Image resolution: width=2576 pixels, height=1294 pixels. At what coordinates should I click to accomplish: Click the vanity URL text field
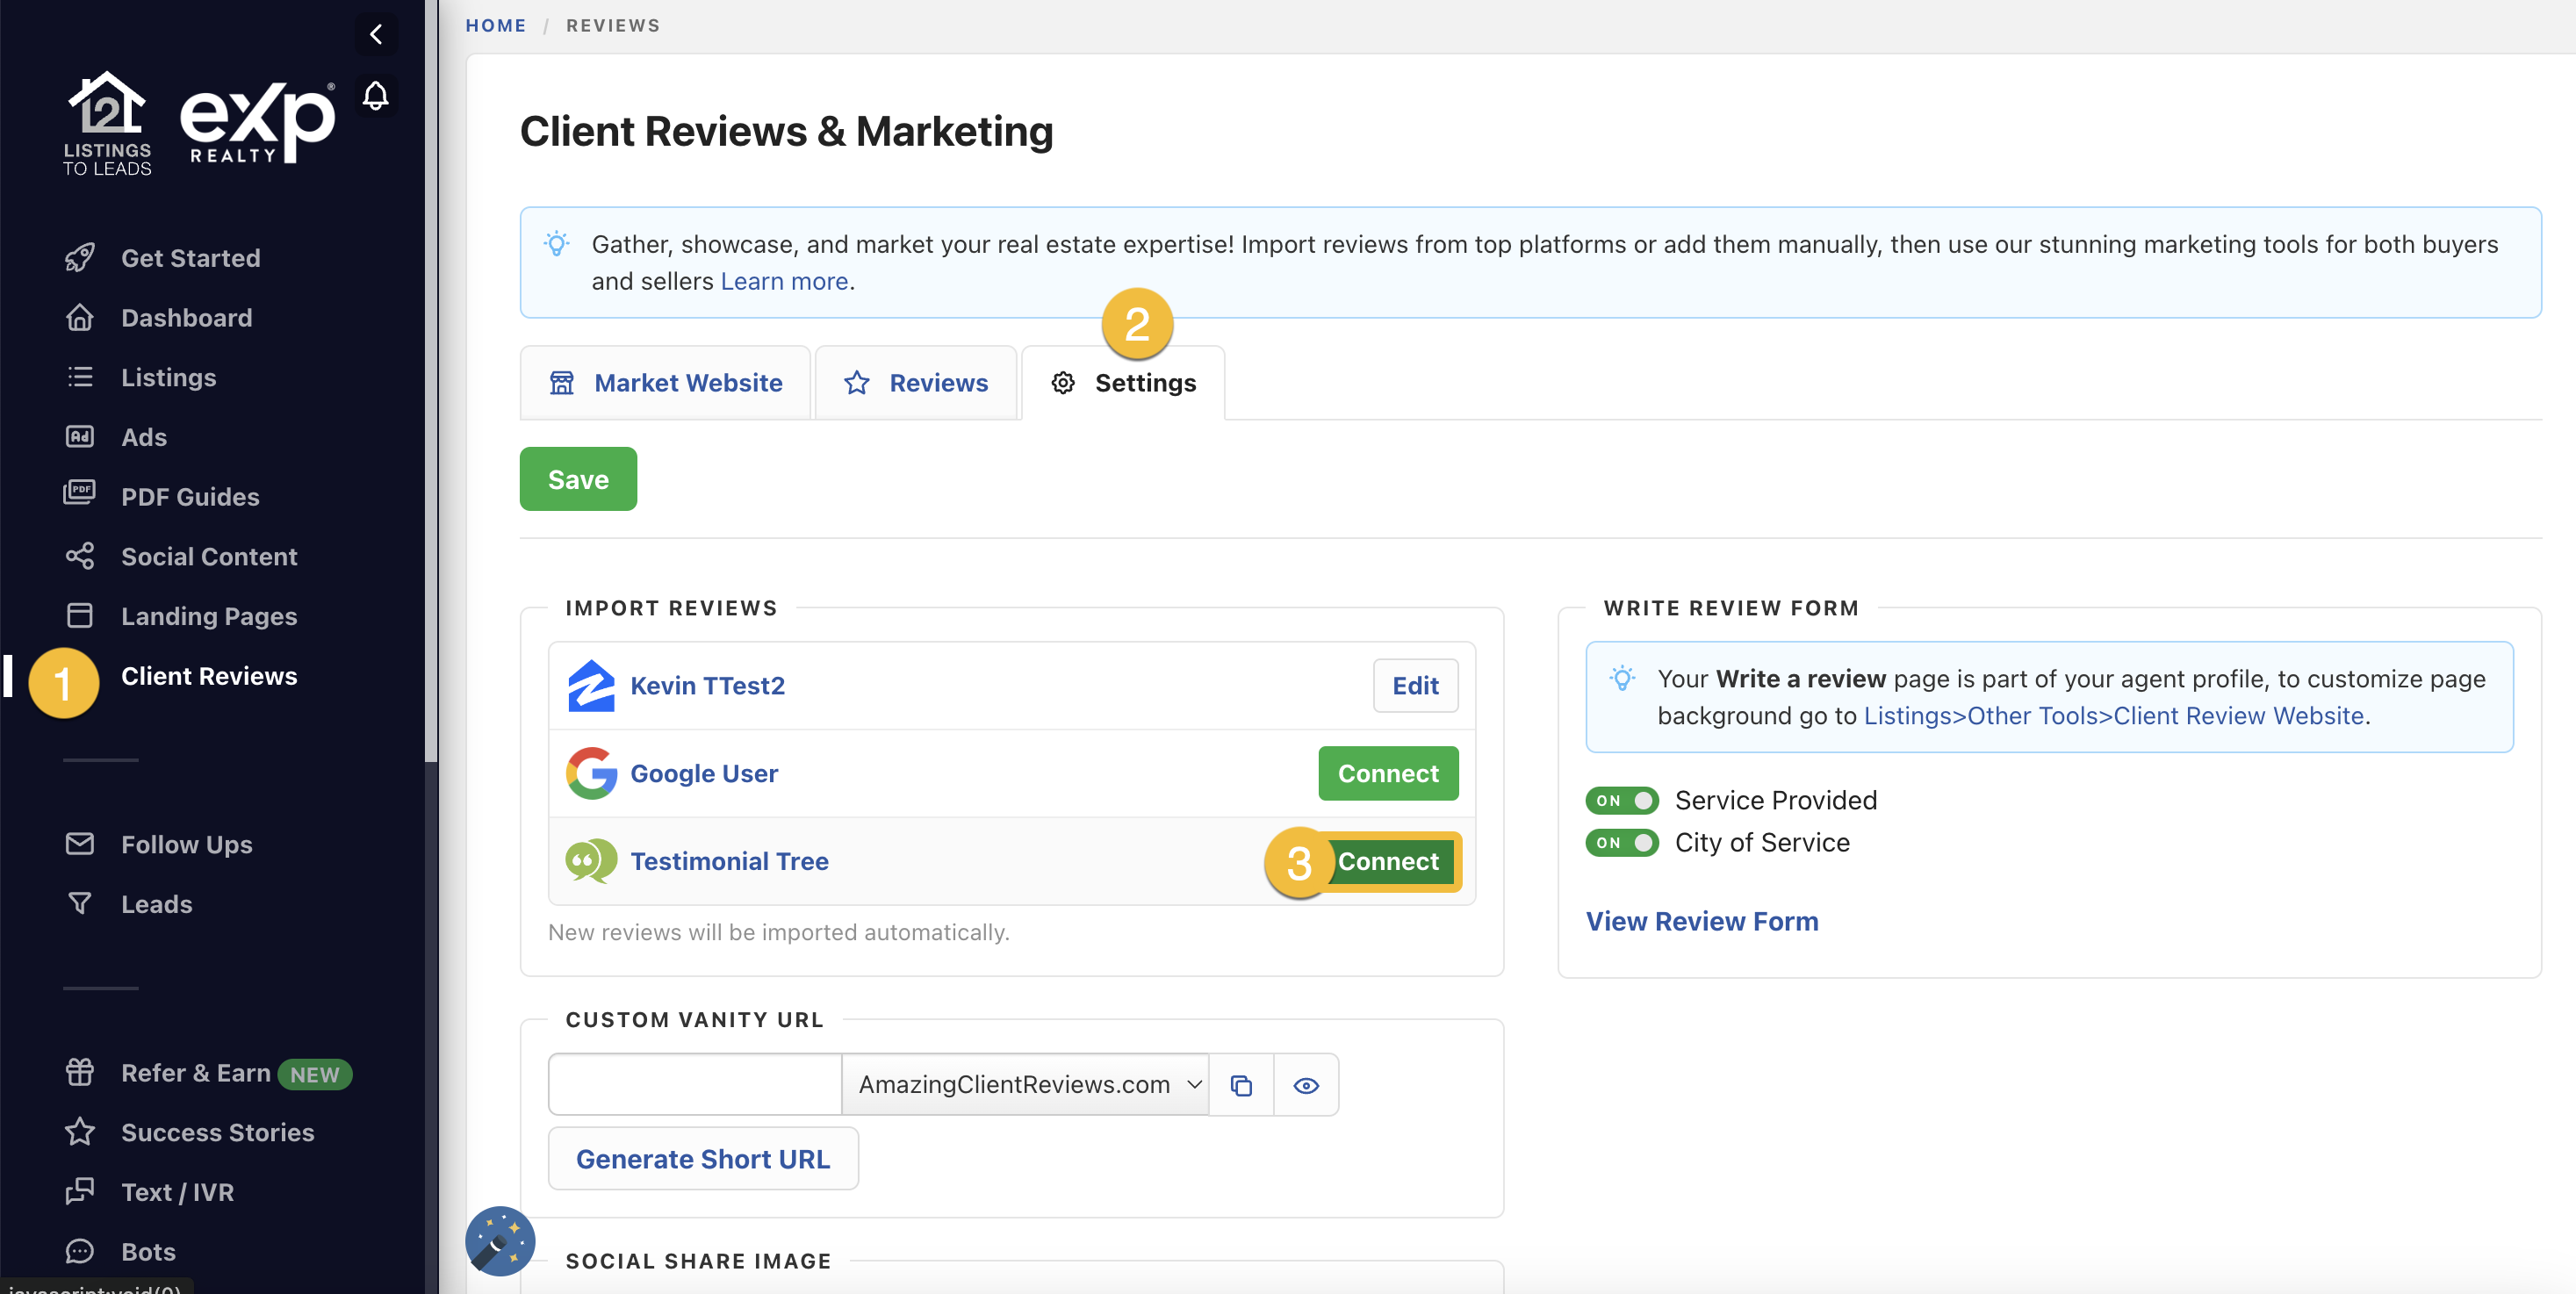coord(695,1085)
